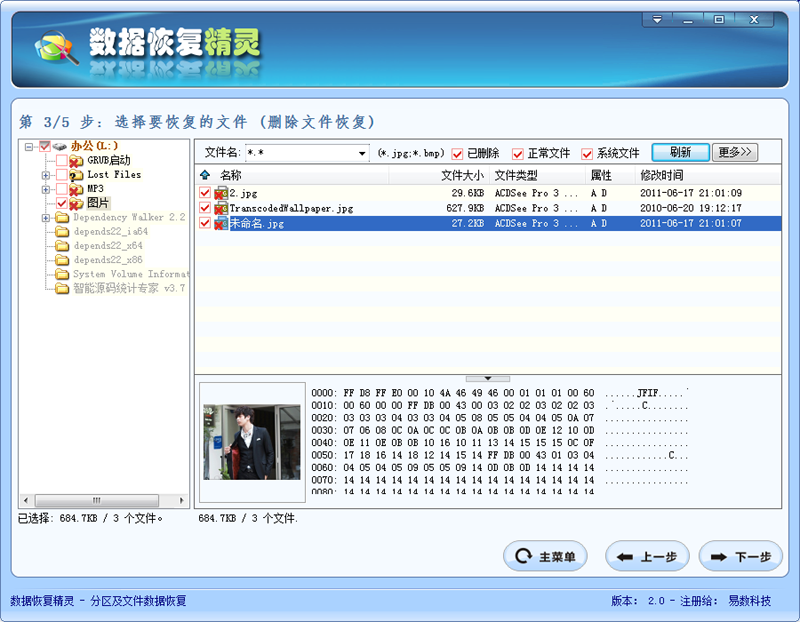The image size is (800, 622).
Task: Click the 图片 deleted folder icon
Action: [x=76, y=203]
